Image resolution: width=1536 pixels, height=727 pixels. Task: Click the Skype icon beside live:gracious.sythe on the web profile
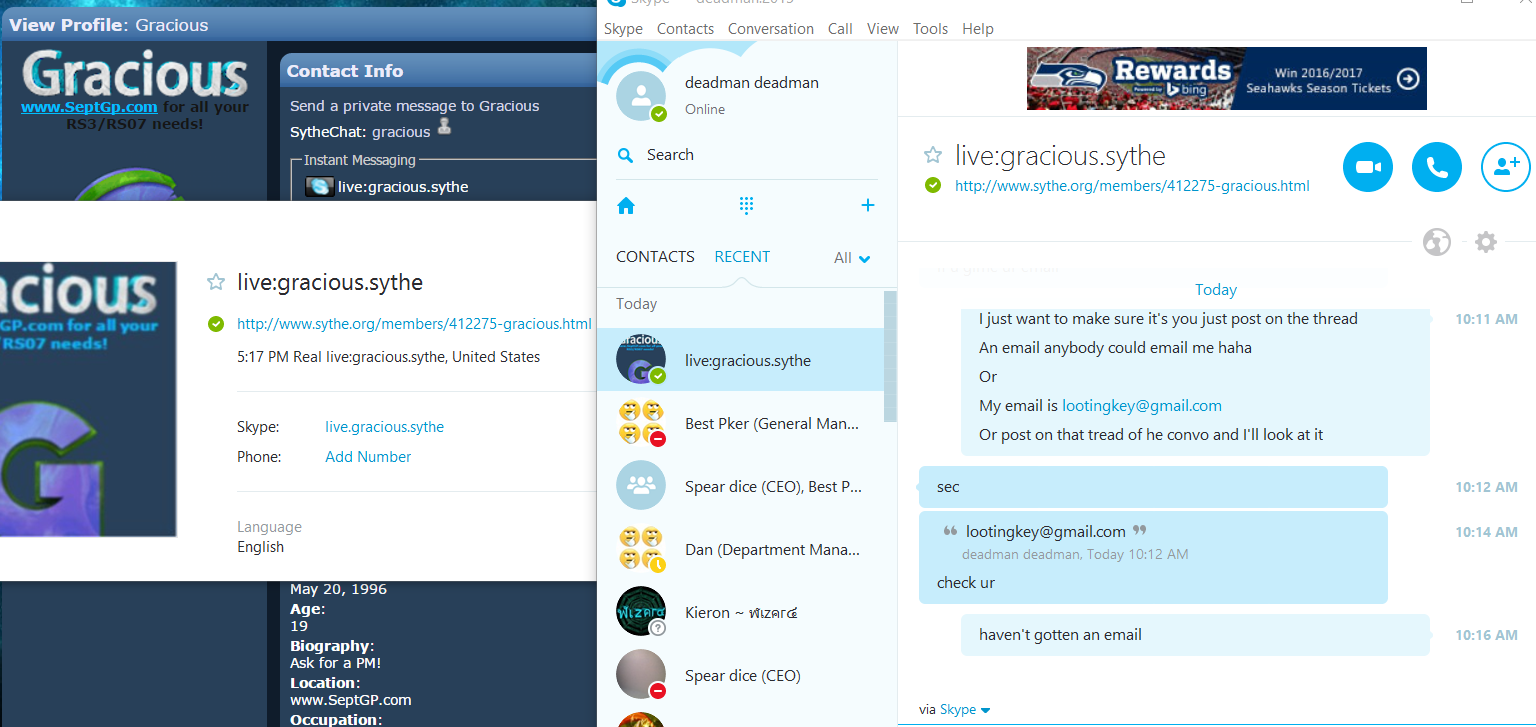click(320, 186)
